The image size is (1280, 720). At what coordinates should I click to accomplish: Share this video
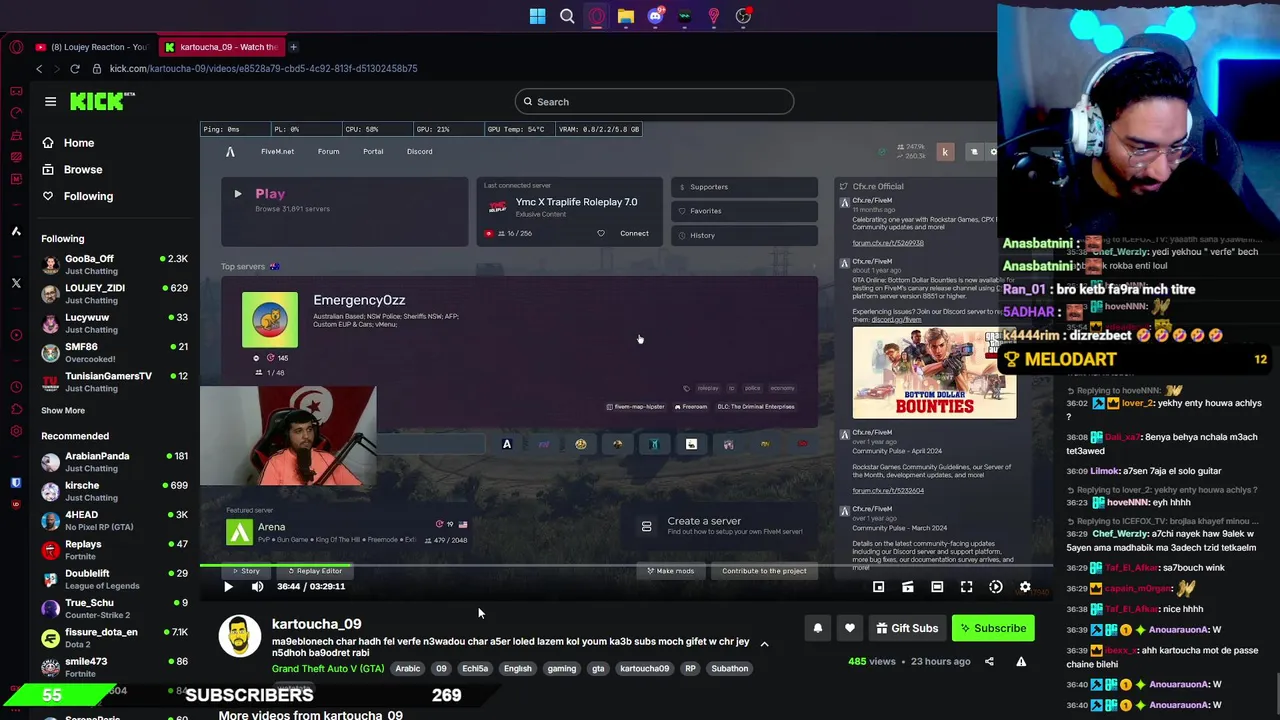coord(989,661)
